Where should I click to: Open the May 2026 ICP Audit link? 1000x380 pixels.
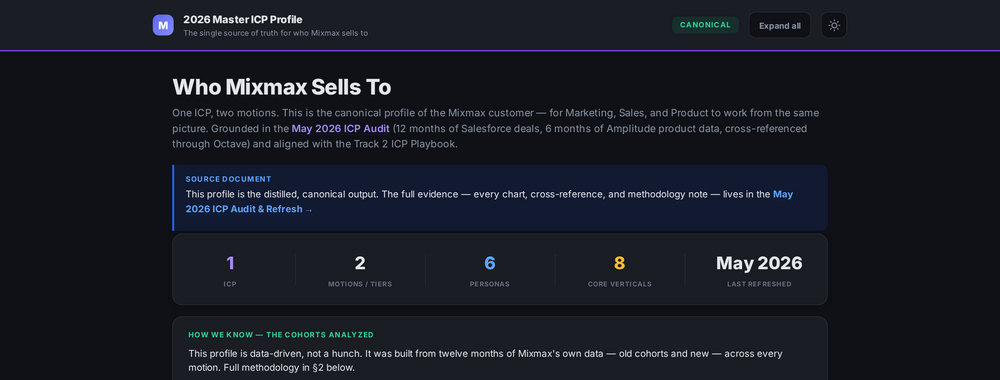[x=341, y=128]
